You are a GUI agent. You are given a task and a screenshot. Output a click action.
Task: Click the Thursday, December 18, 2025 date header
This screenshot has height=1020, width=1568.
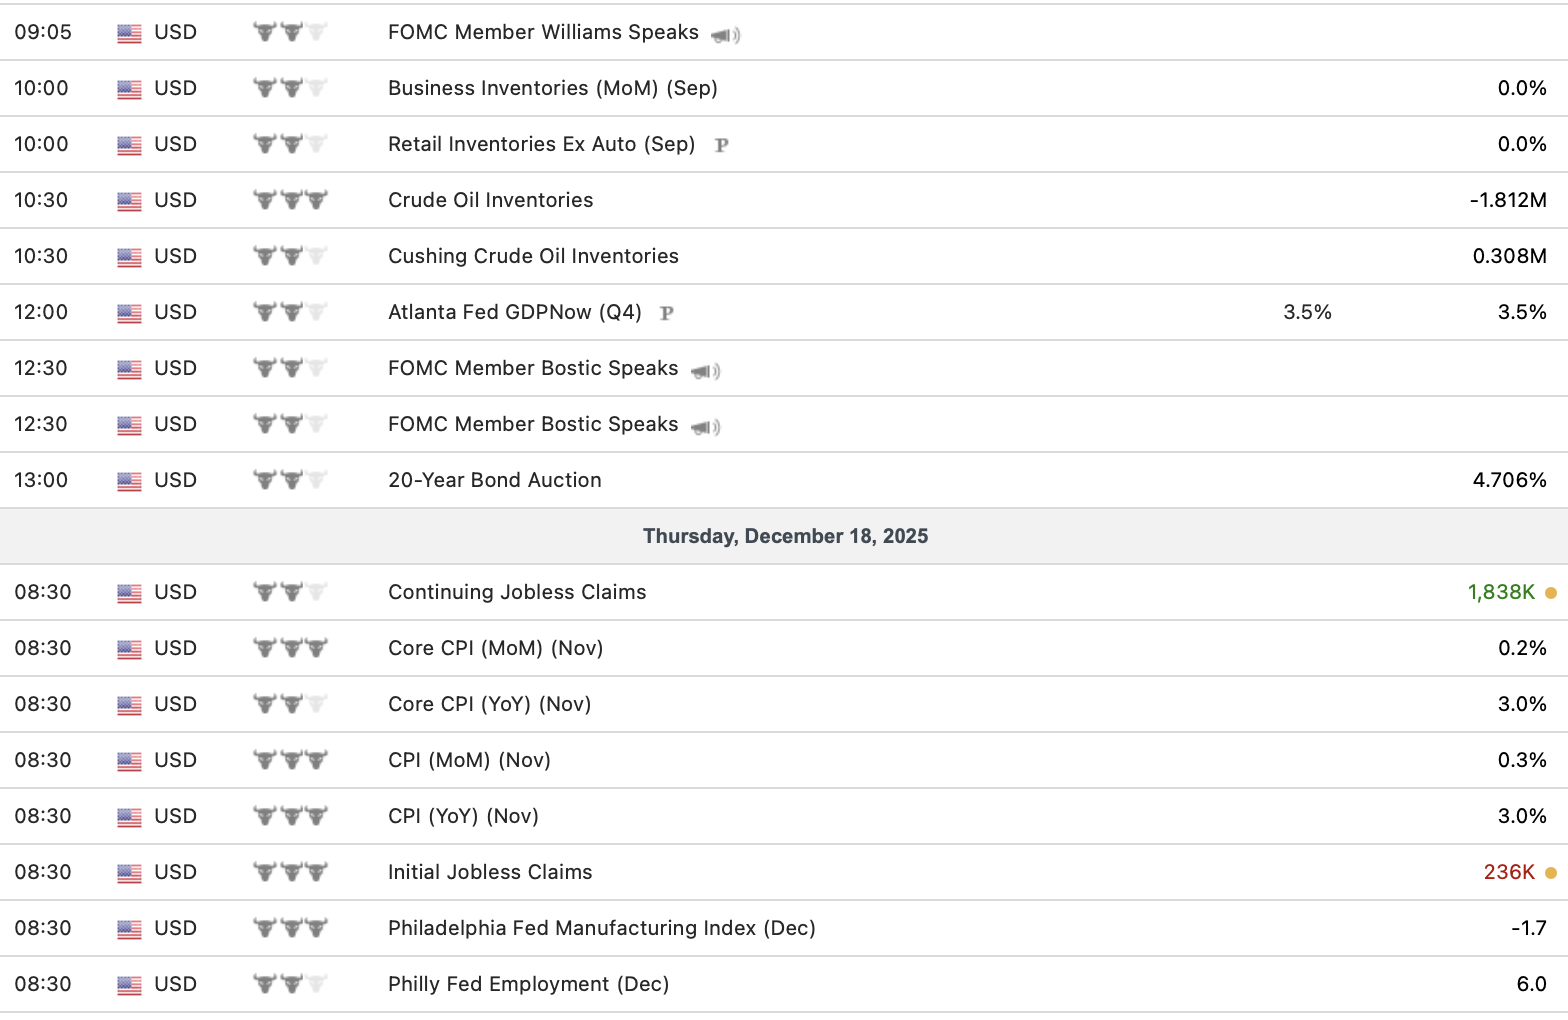[785, 536]
